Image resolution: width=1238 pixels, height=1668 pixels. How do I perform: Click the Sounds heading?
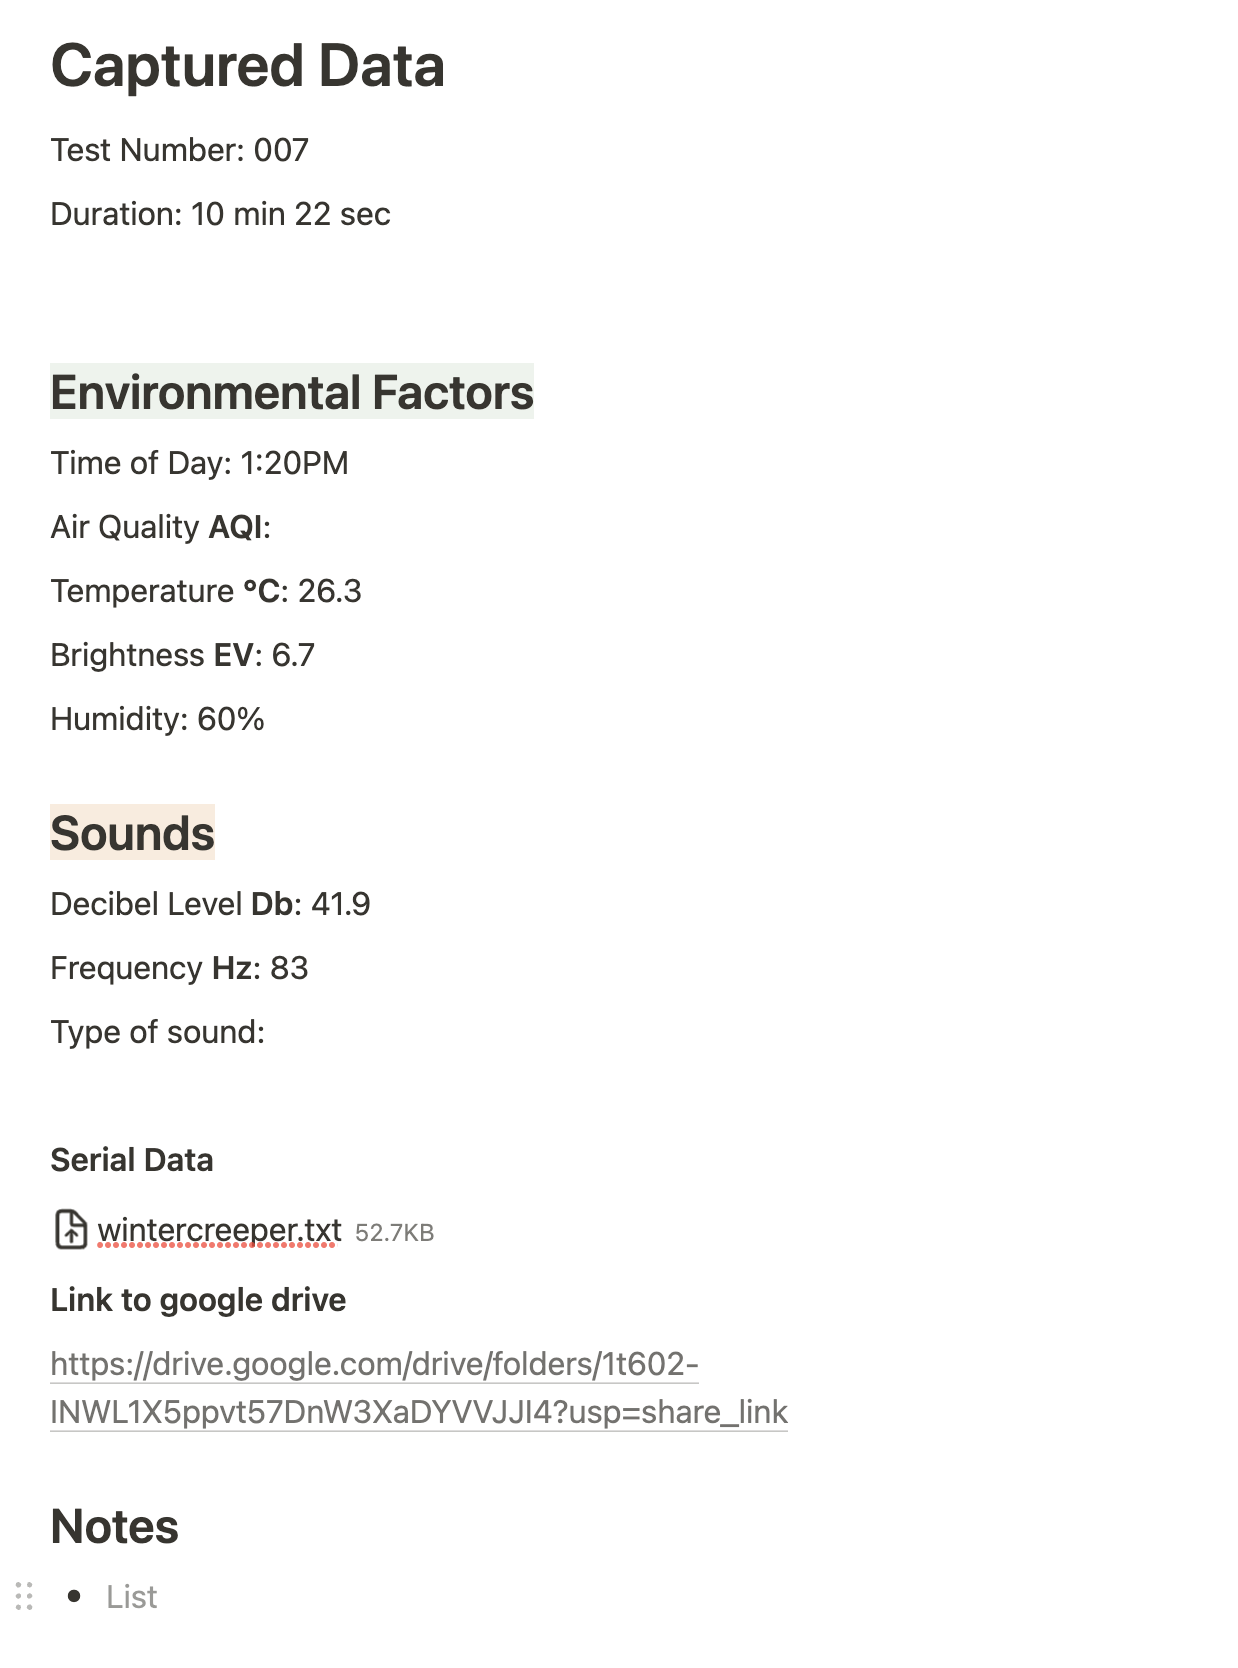point(132,833)
